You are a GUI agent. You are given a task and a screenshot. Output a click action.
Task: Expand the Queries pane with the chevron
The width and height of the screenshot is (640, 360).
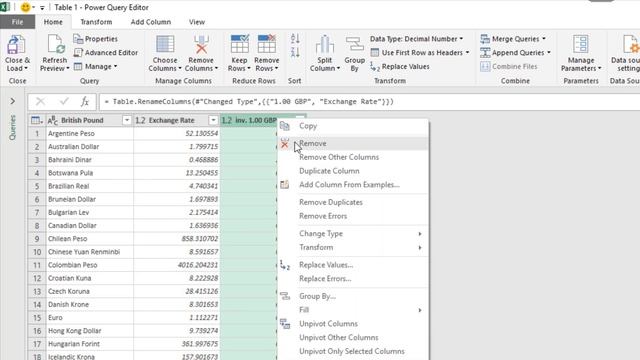coord(13,101)
